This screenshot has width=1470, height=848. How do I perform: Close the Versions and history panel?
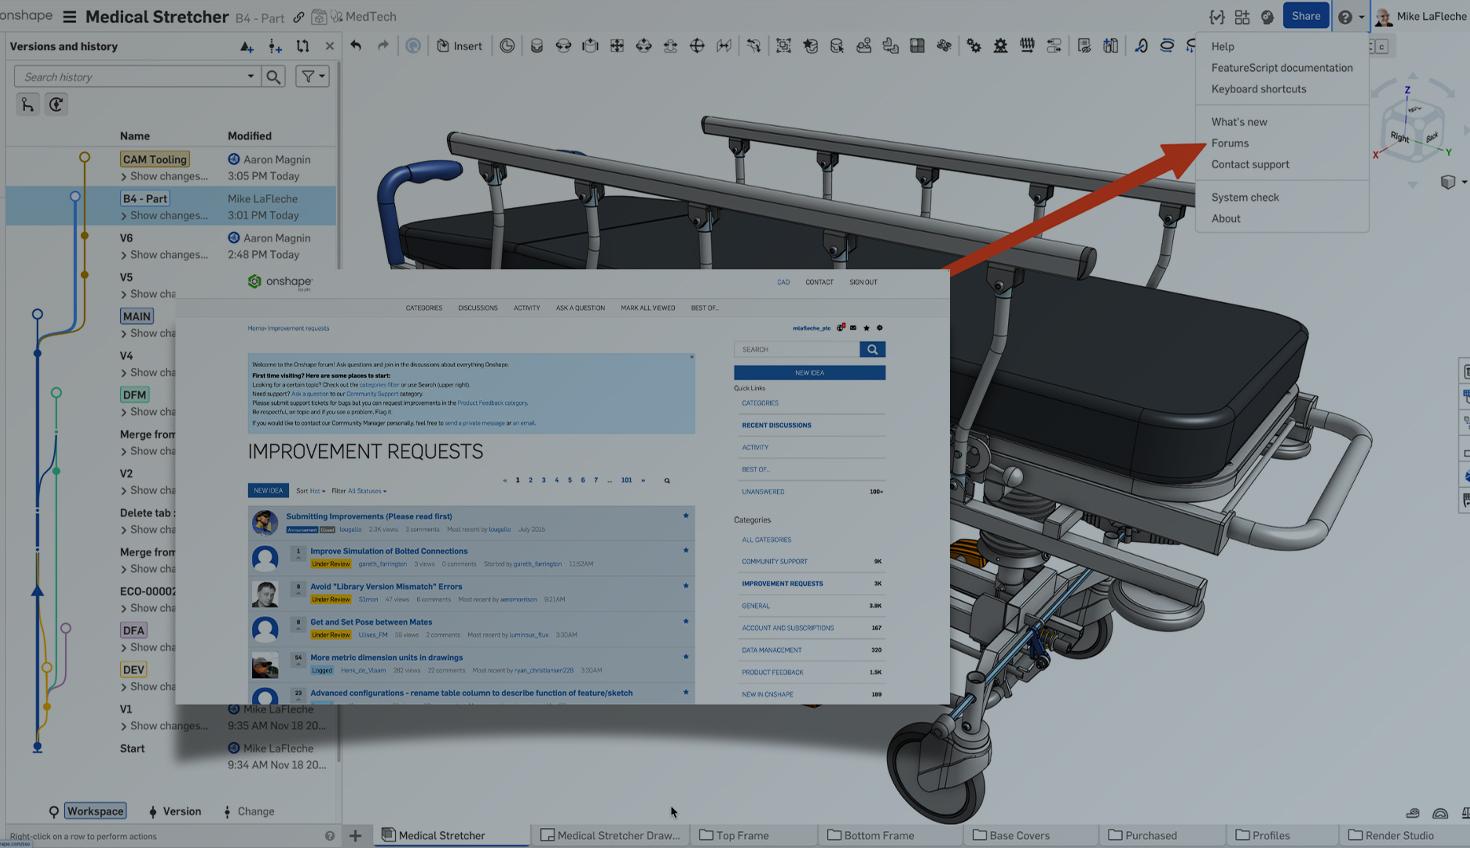pos(329,46)
